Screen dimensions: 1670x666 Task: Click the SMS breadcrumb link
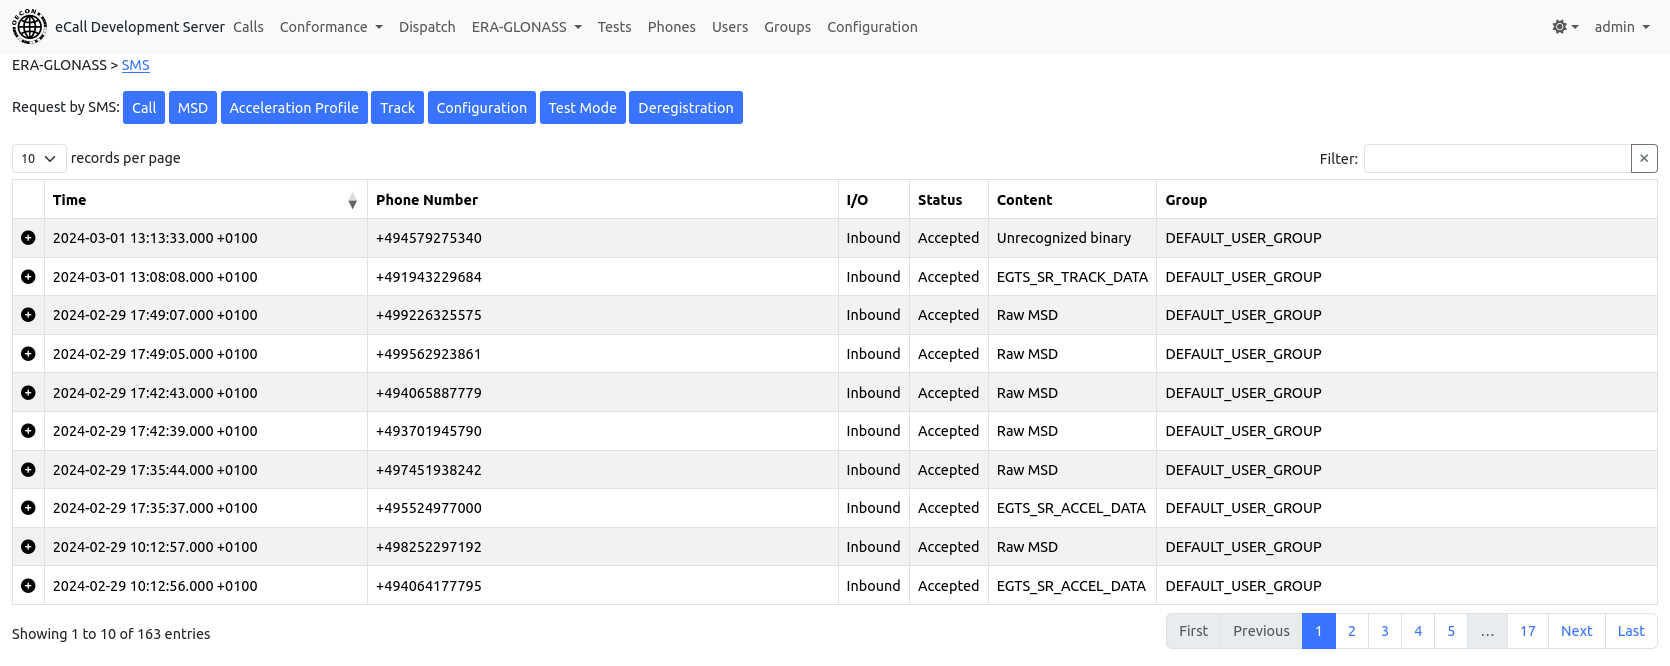click(136, 65)
